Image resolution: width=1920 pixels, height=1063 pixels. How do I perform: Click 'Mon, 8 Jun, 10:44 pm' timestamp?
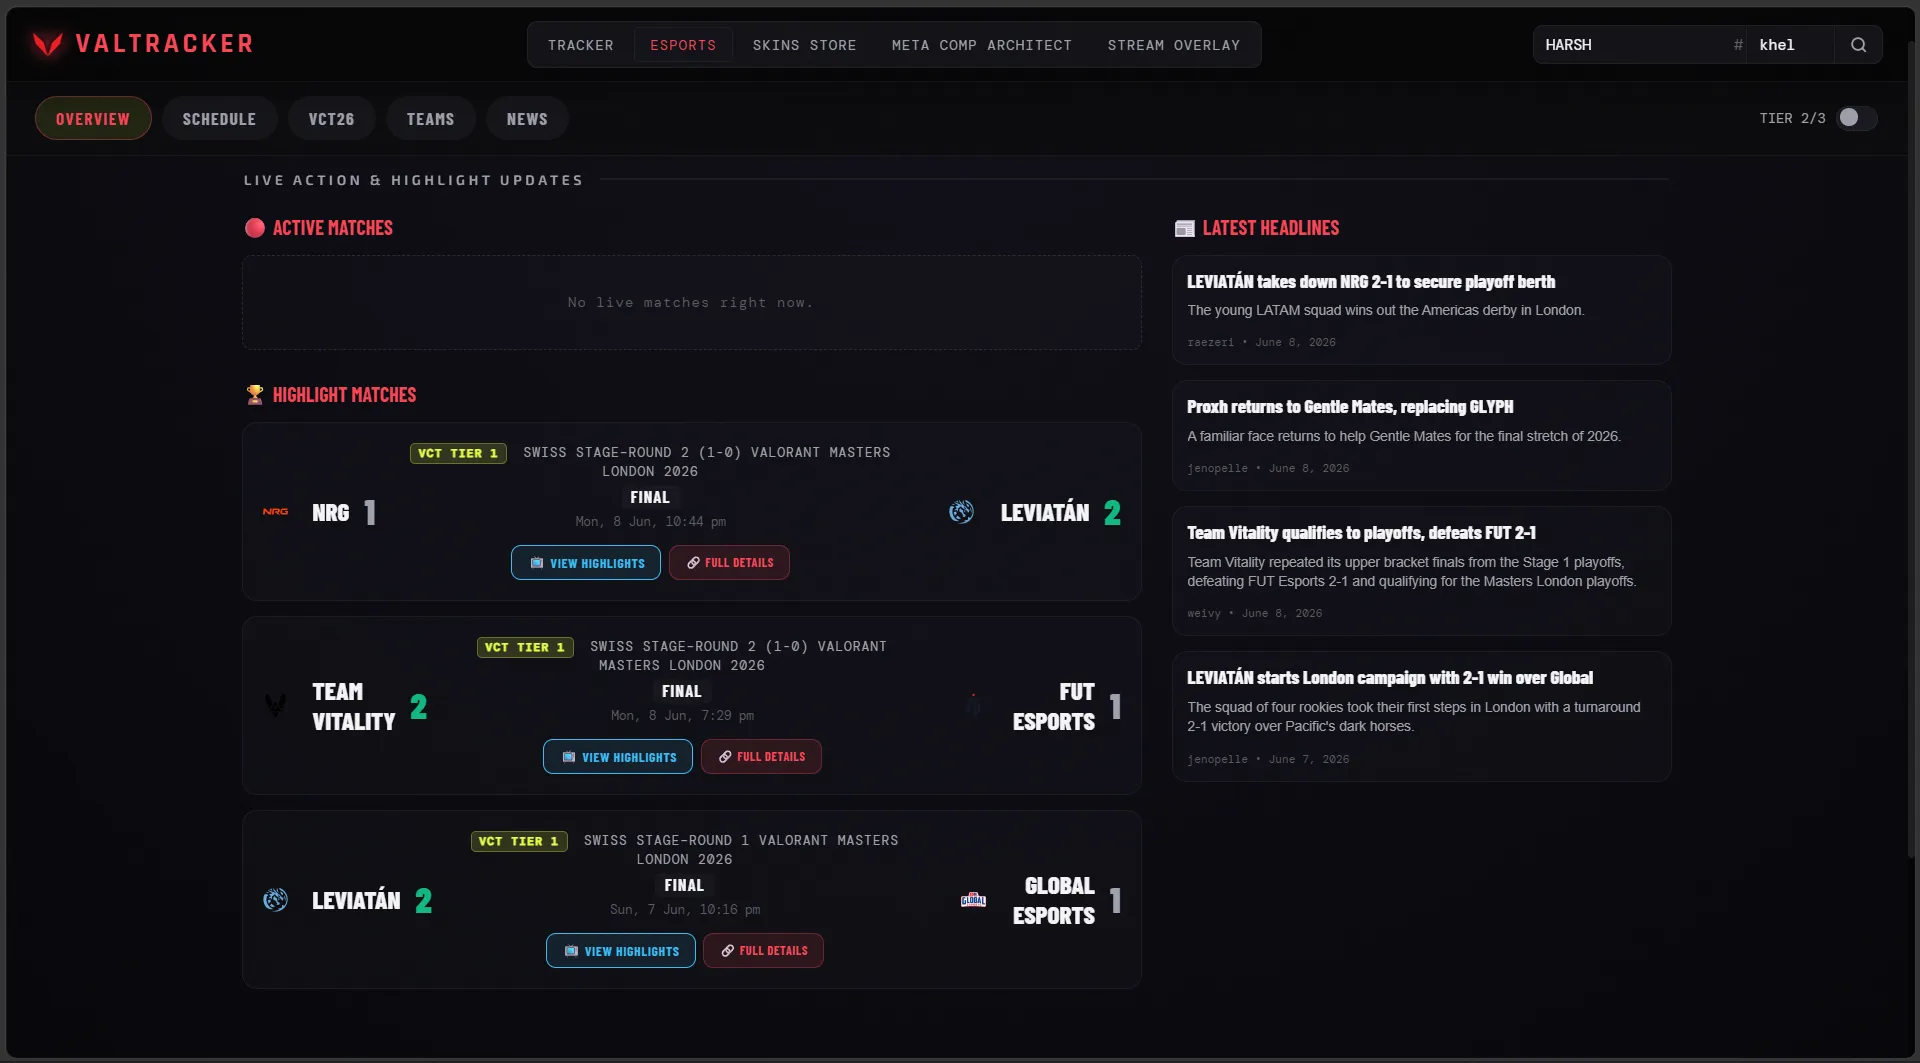650,521
